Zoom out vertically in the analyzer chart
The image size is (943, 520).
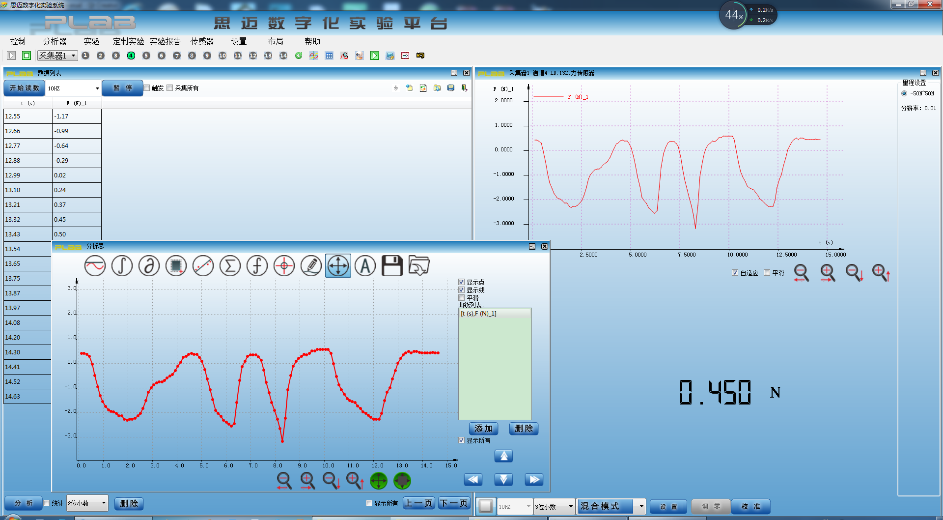[x=331, y=480]
